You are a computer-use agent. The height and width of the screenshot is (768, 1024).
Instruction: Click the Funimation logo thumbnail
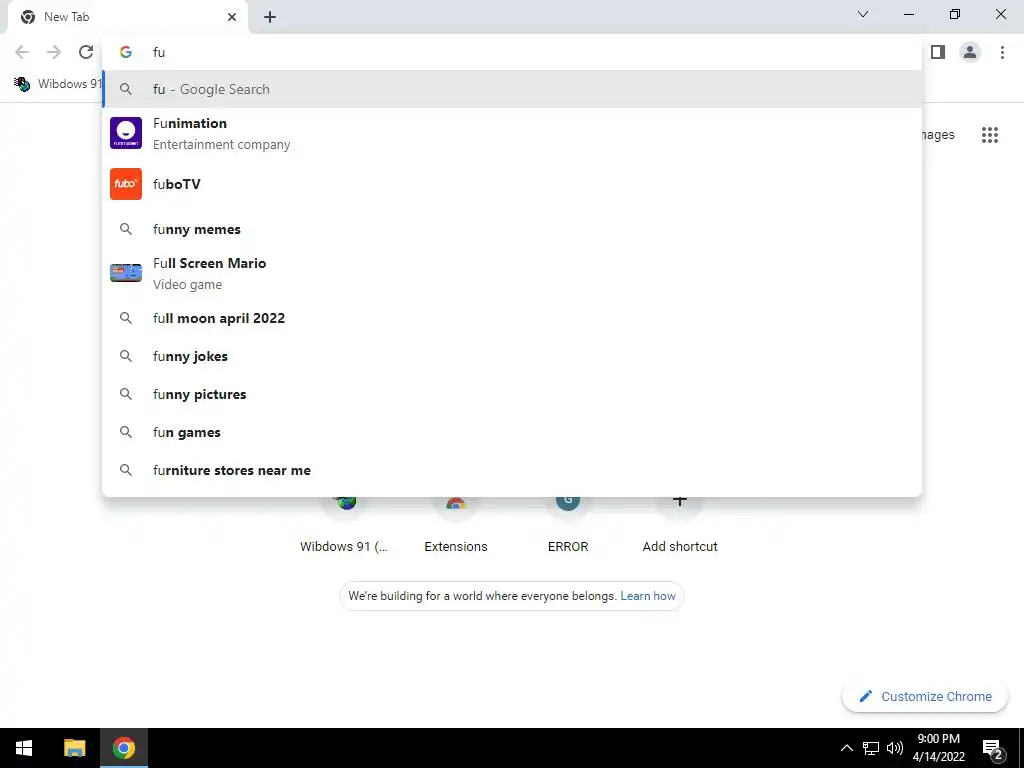[126, 133]
